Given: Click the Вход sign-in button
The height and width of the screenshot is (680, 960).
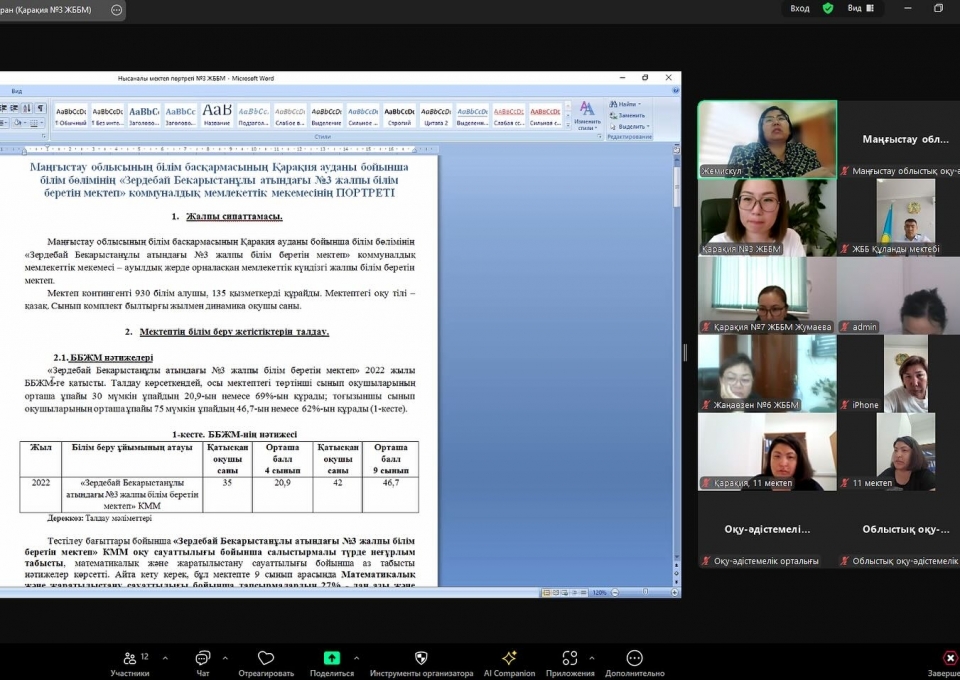Looking at the screenshot, I should [800, 9].
